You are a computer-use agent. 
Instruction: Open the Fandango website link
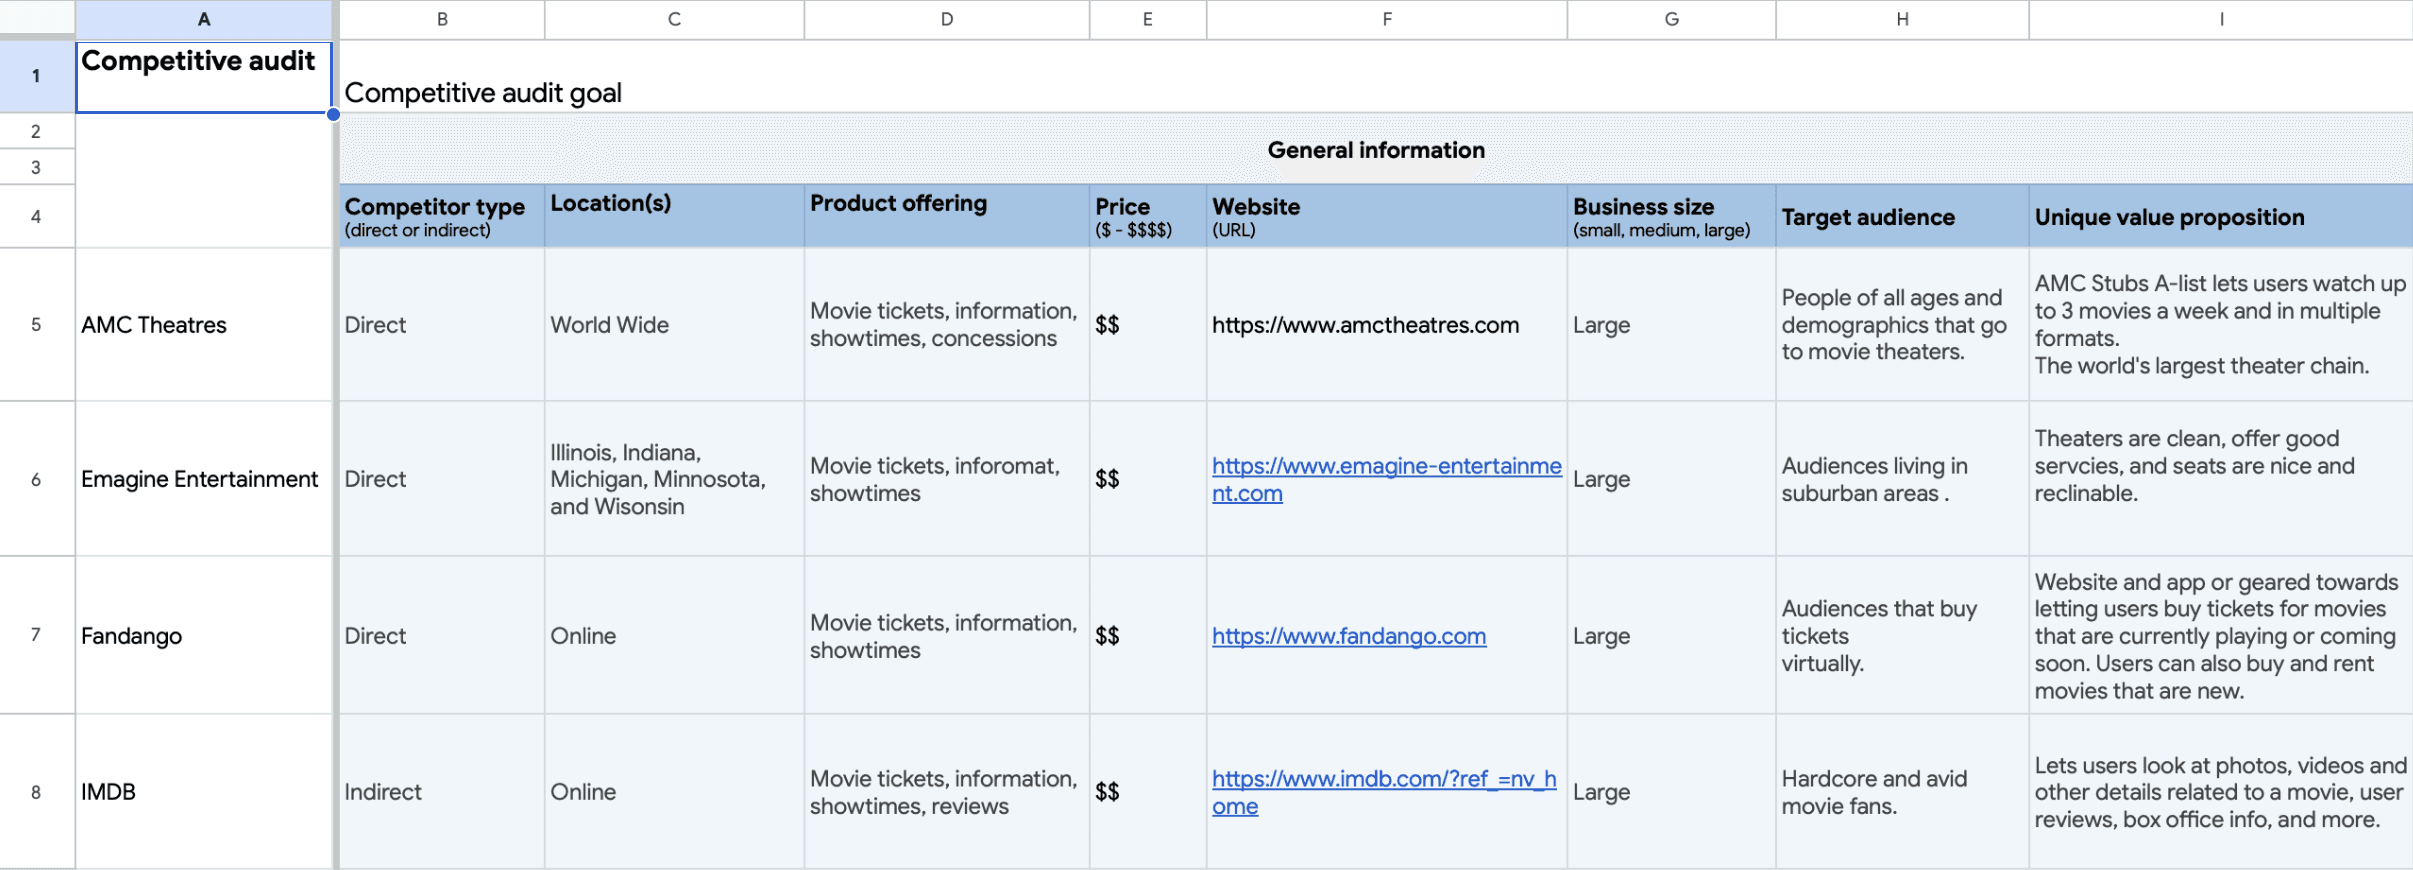(x=1348, y=637)
